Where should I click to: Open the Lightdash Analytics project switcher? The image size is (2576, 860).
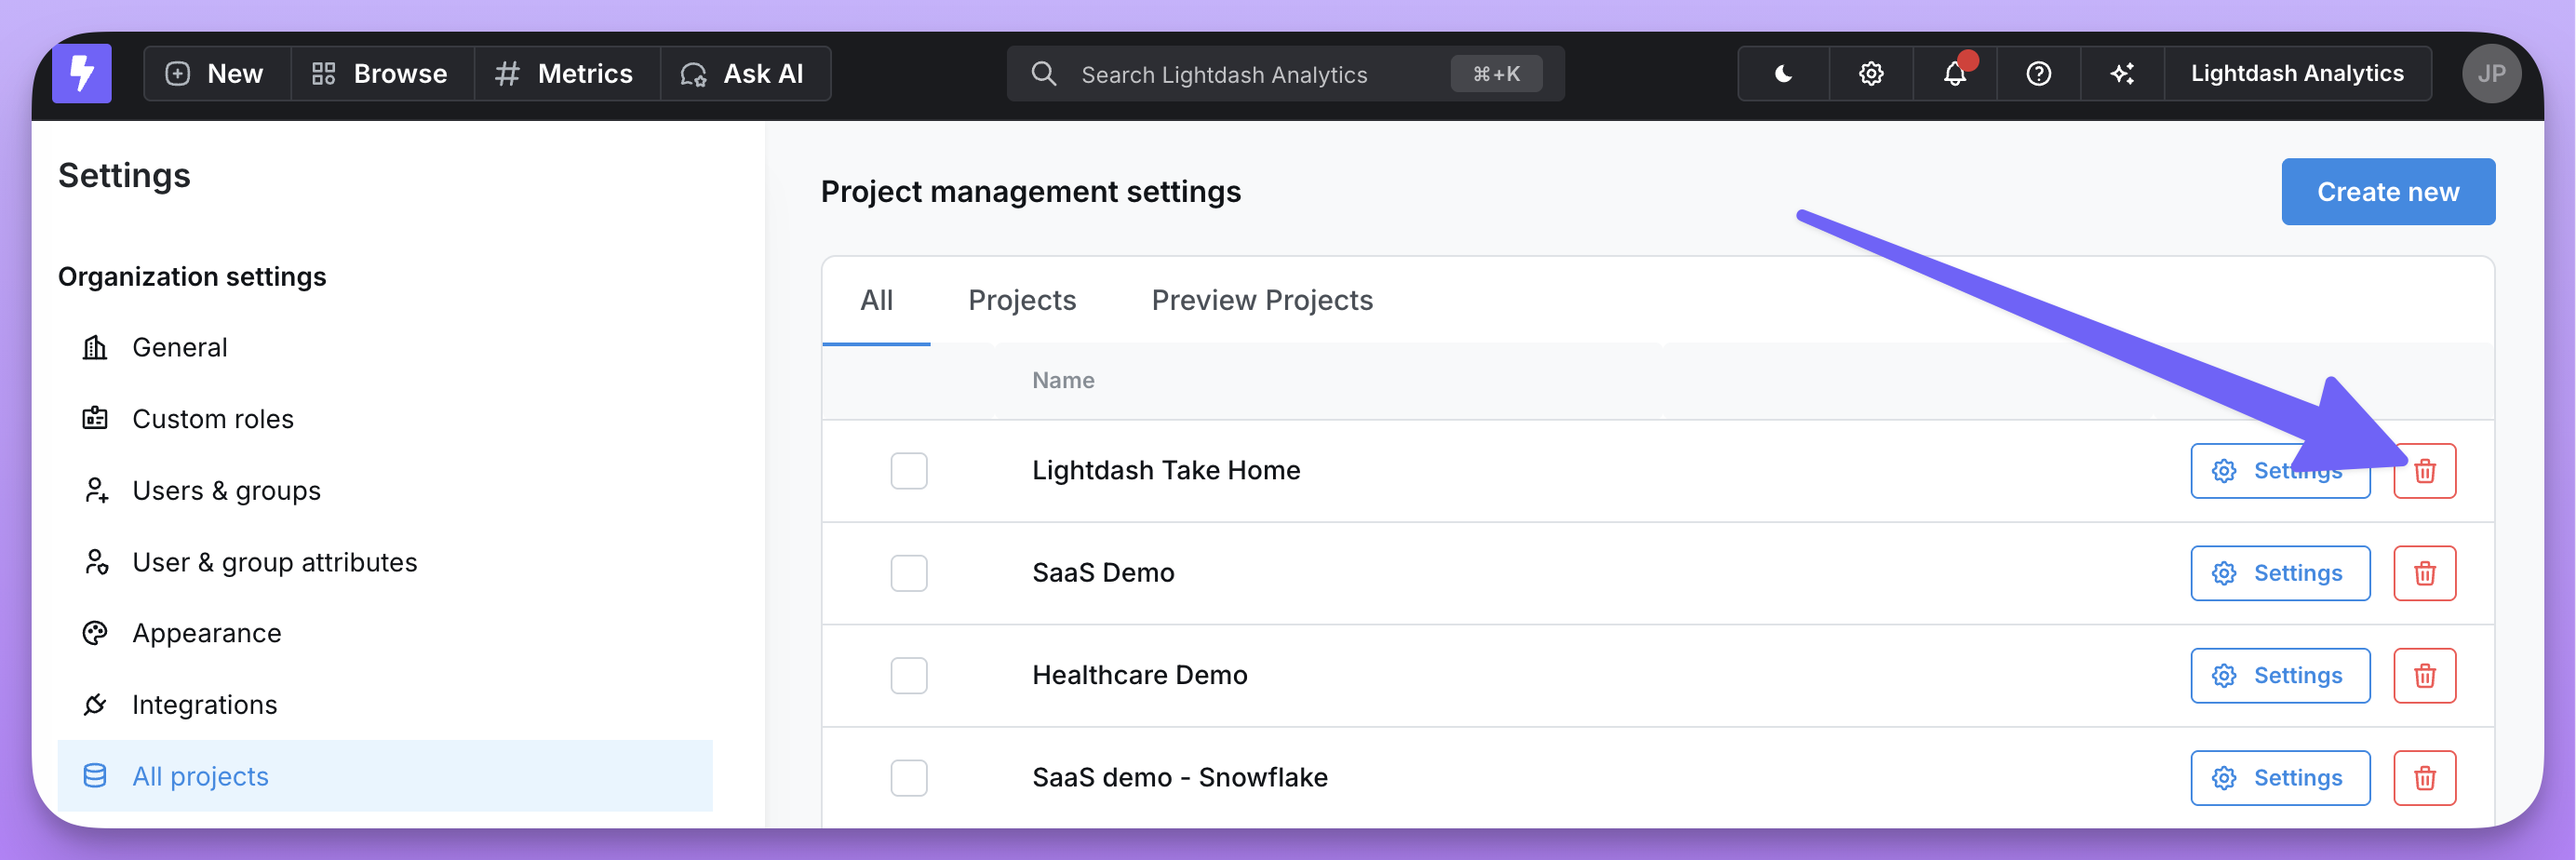2296,74
